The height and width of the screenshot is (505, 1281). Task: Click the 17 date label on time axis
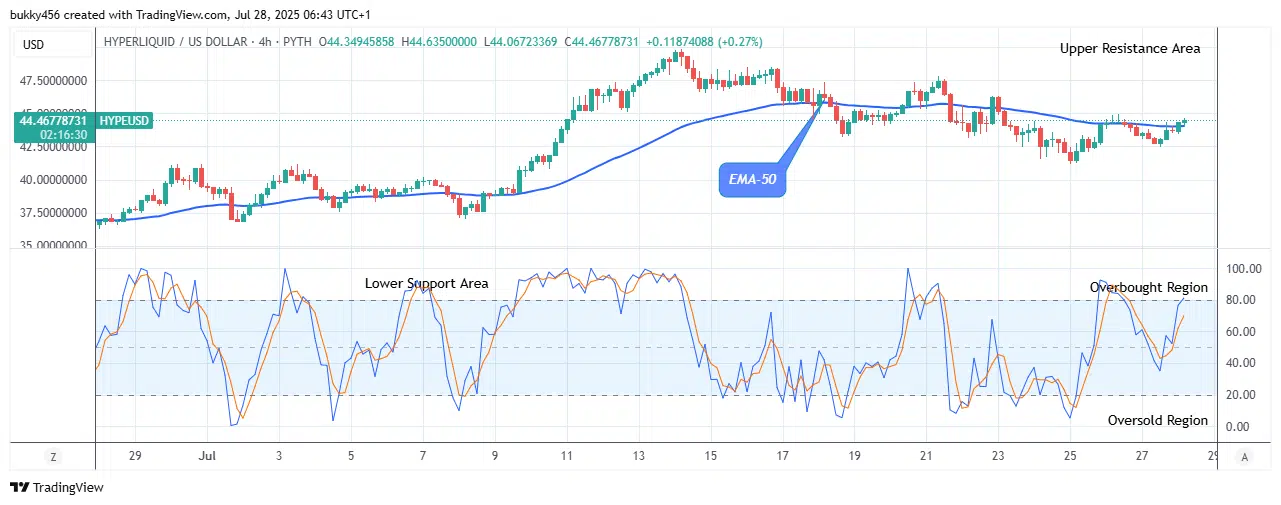(x=782, y=456)
